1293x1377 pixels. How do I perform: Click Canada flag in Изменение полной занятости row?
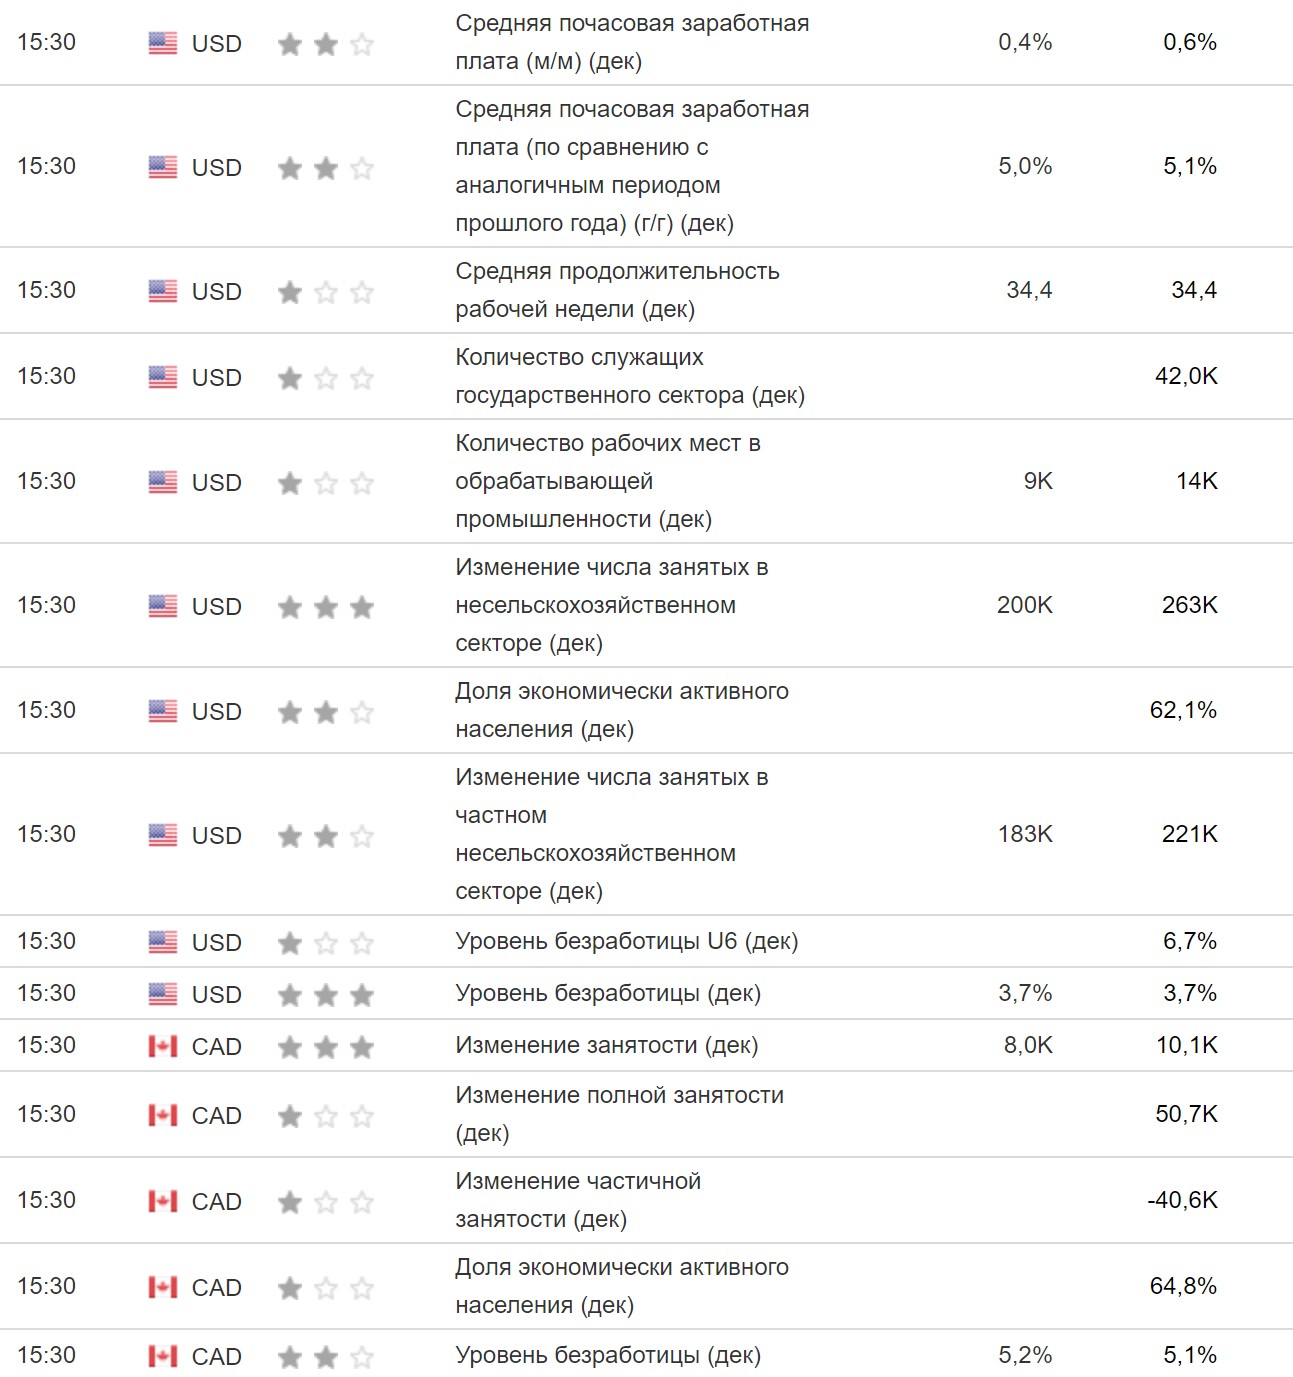[x=162, y=1115]
